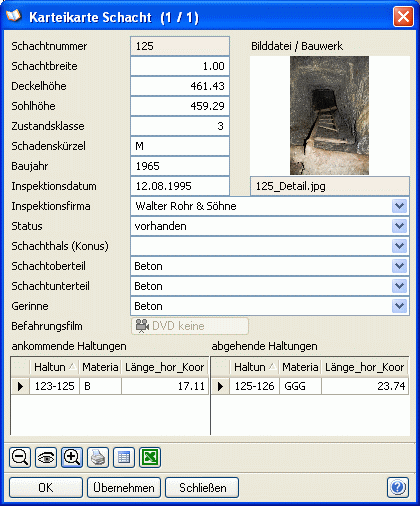Select row marker for 123-125
The width and height of the screenshot is (420, 506).
[20, 386]
